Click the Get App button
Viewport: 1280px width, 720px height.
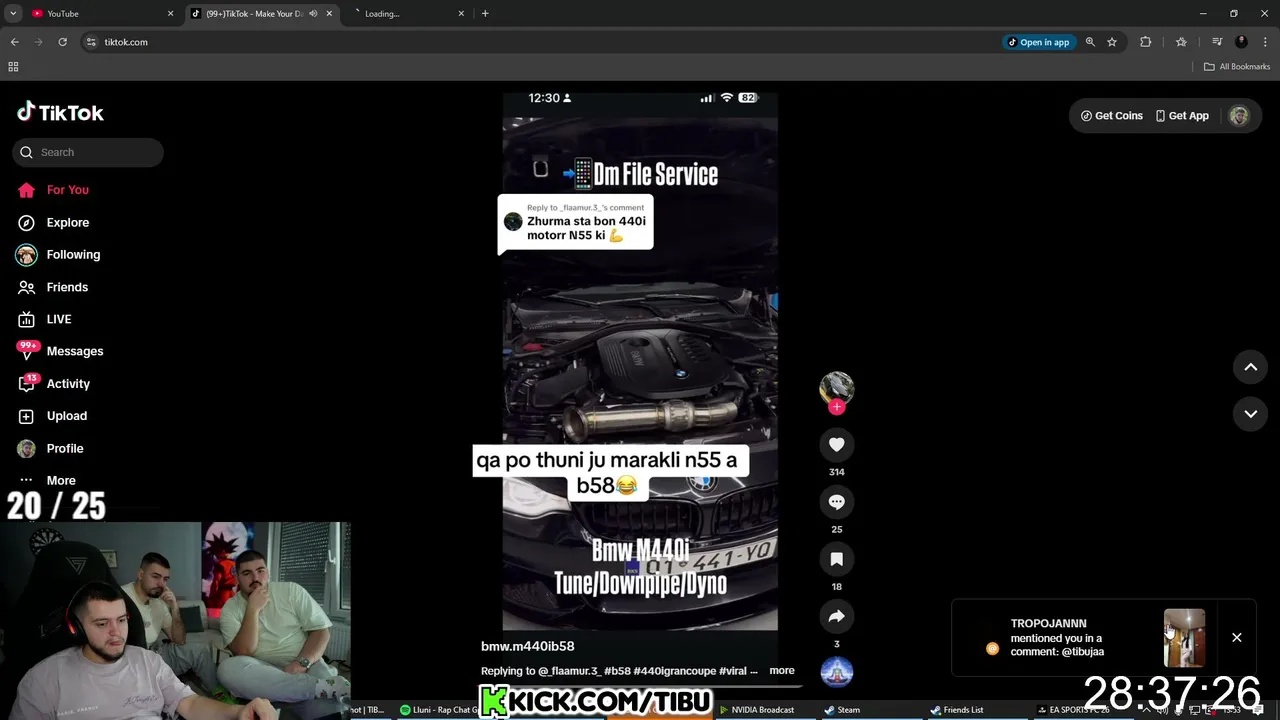tap(1182, 116)
